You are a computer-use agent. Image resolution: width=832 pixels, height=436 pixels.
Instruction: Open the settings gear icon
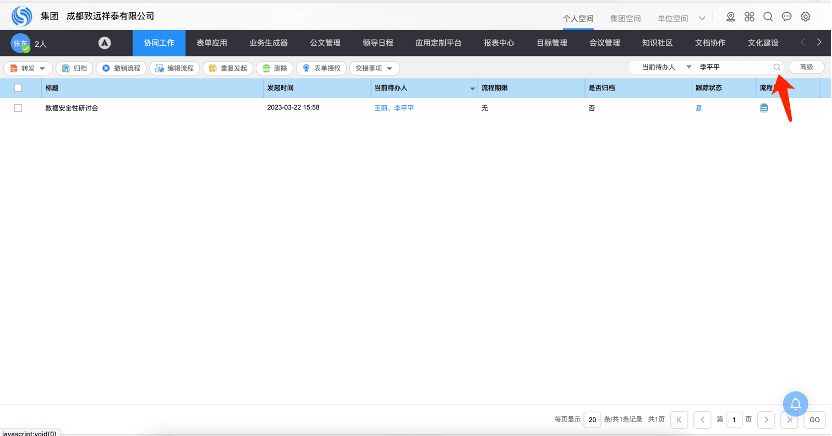pos(805,17)
